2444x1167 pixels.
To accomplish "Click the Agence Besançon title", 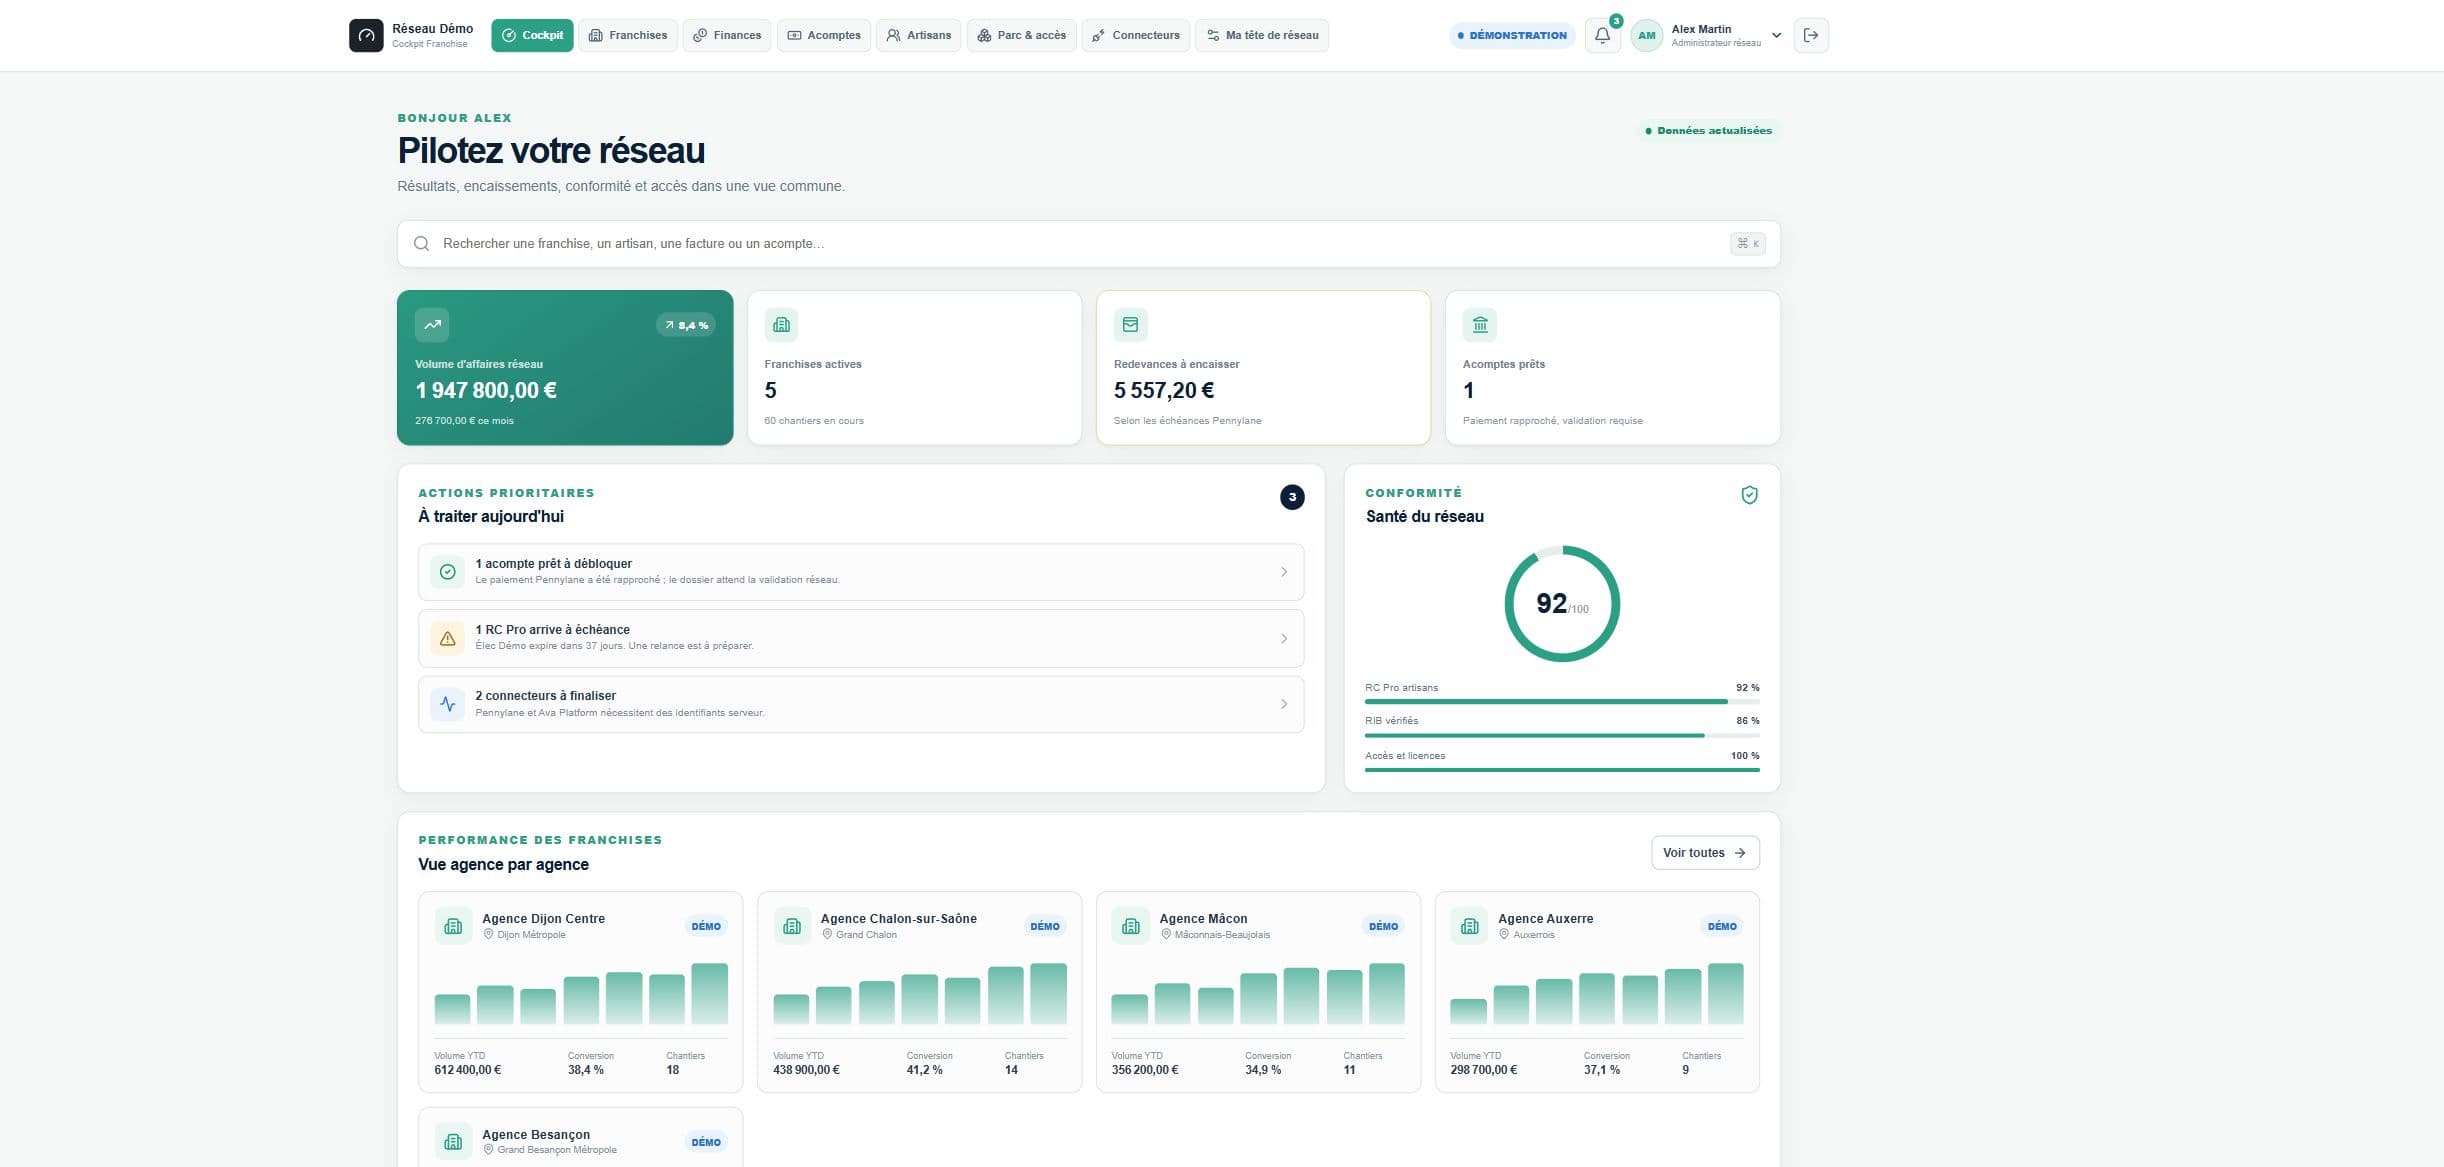I will (x=536, y=1135).
